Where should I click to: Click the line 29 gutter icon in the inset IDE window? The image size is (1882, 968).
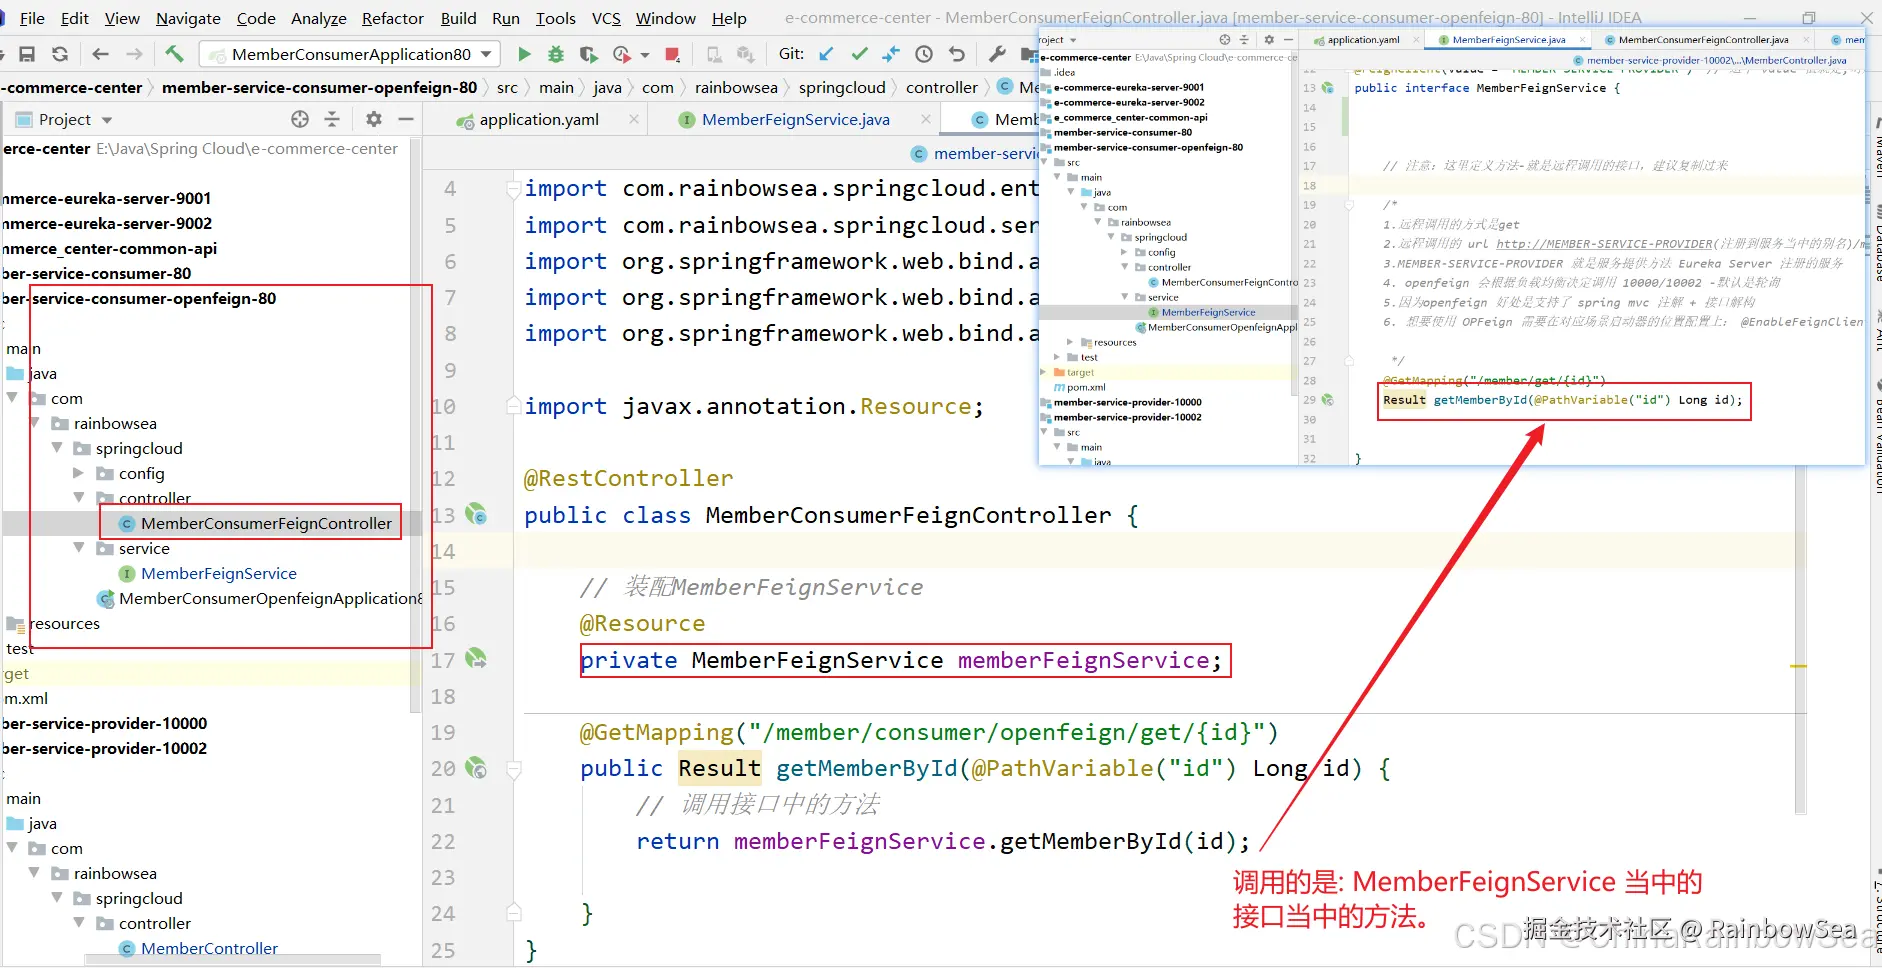[x=1328, y=400]
